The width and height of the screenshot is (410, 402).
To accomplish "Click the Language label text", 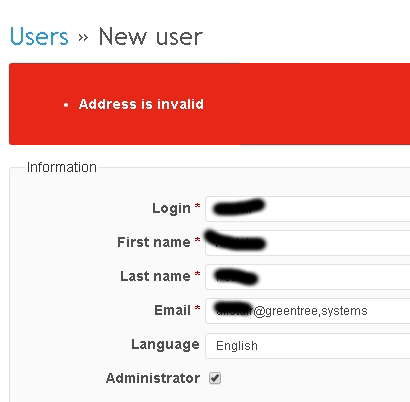I will pos(165,345).
